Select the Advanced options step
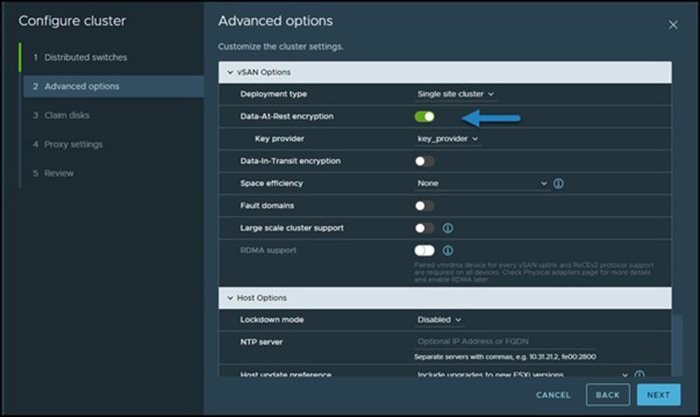The width and height of the screenshot is (700, 417). [x=82, y=86]
